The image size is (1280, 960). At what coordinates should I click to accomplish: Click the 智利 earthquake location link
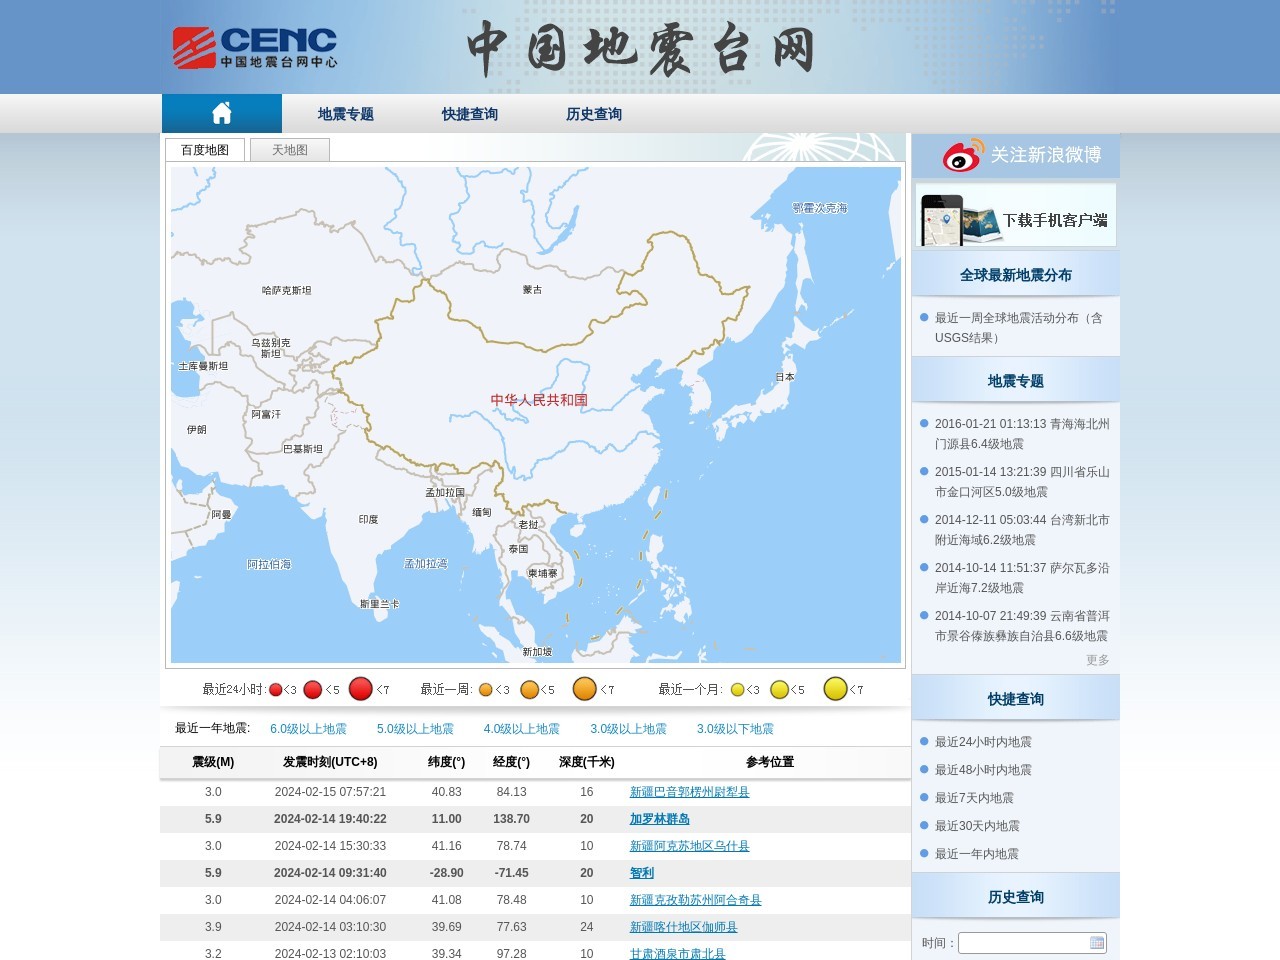point(640,873)
